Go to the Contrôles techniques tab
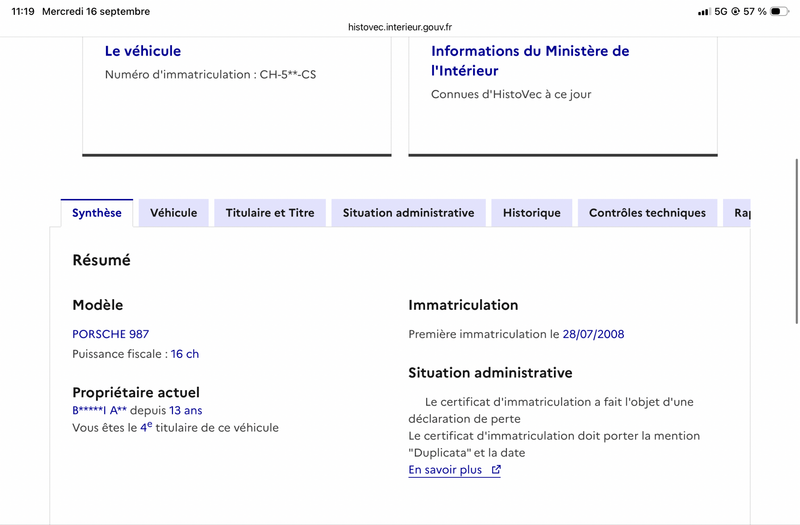 [x=647, y=213]
